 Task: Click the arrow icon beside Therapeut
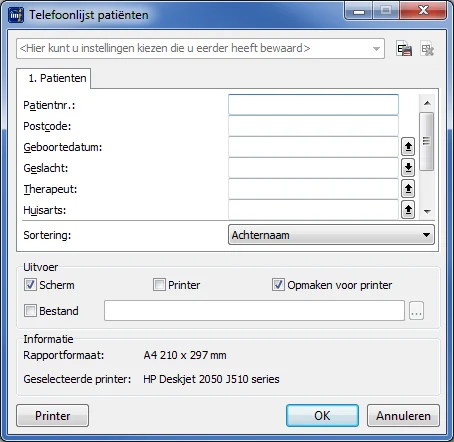(408, 189)
